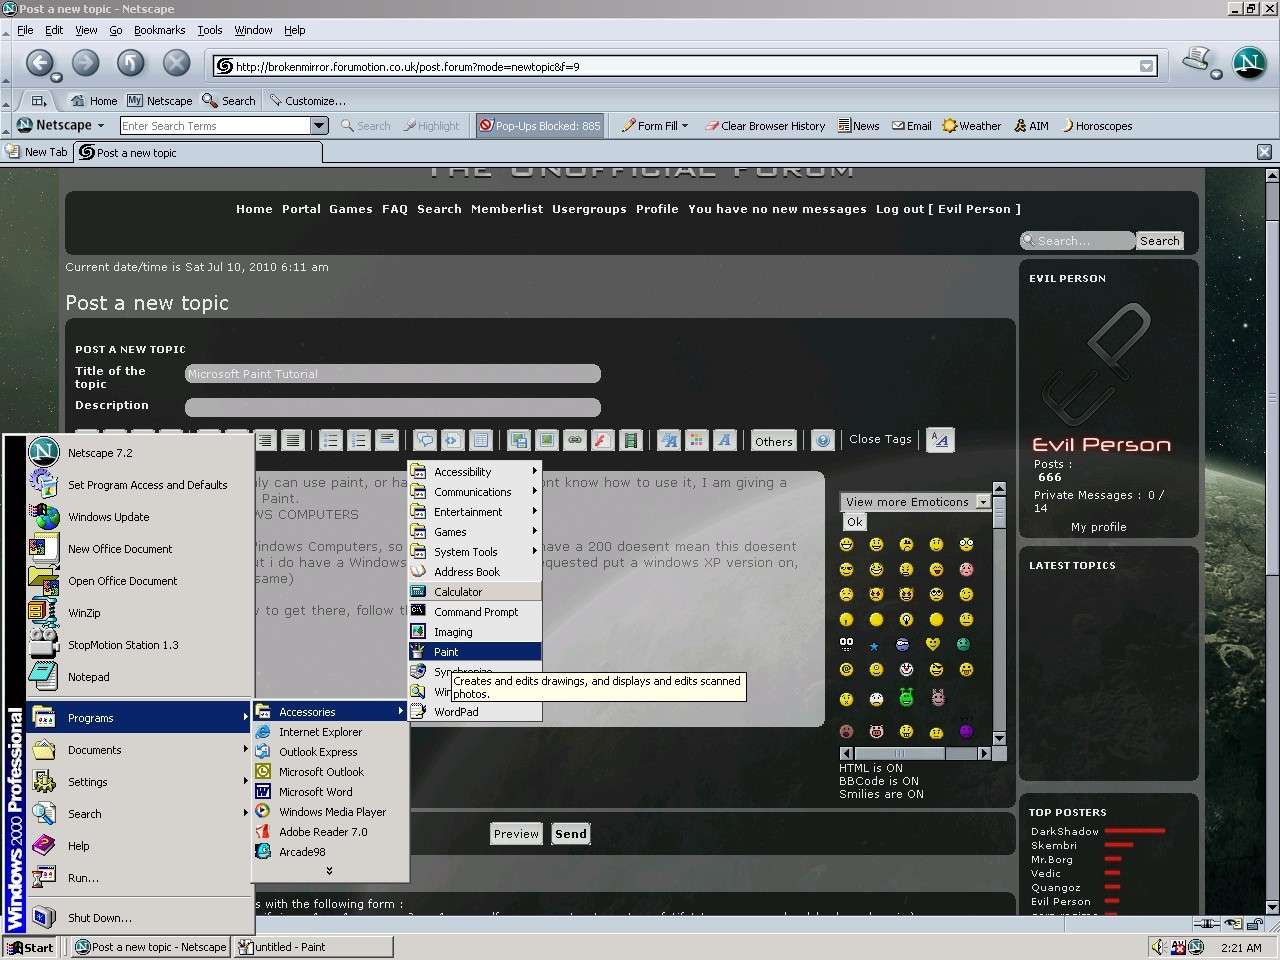Switch to the New Tab tab
The height and width of the screenshot is (960, 1280).
pos(38,152)
